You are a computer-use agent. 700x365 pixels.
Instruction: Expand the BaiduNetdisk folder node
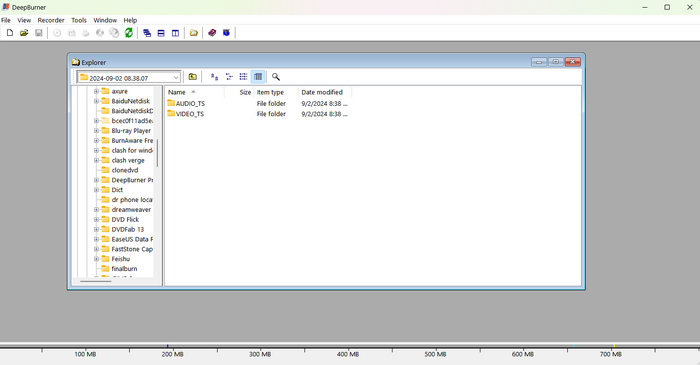96,101
